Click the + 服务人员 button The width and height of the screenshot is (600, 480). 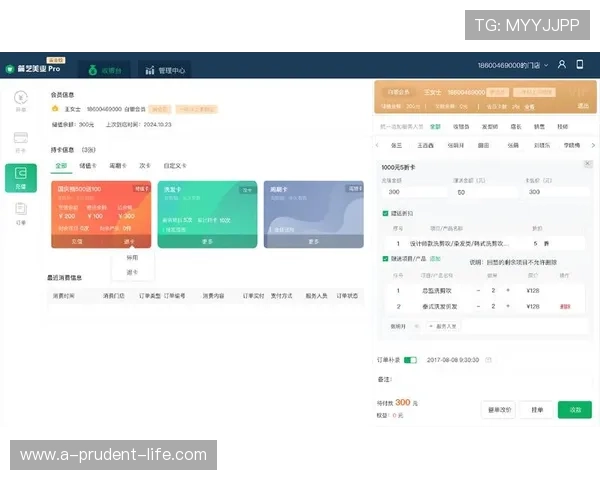[443, 326]
